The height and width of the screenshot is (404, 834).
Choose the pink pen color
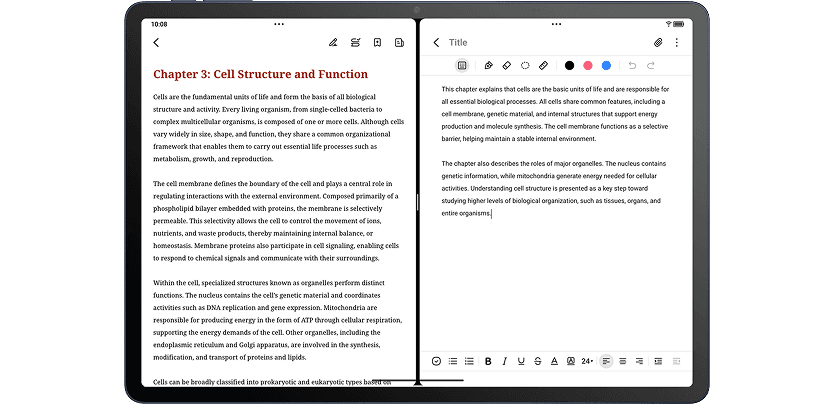pos(588,65)
